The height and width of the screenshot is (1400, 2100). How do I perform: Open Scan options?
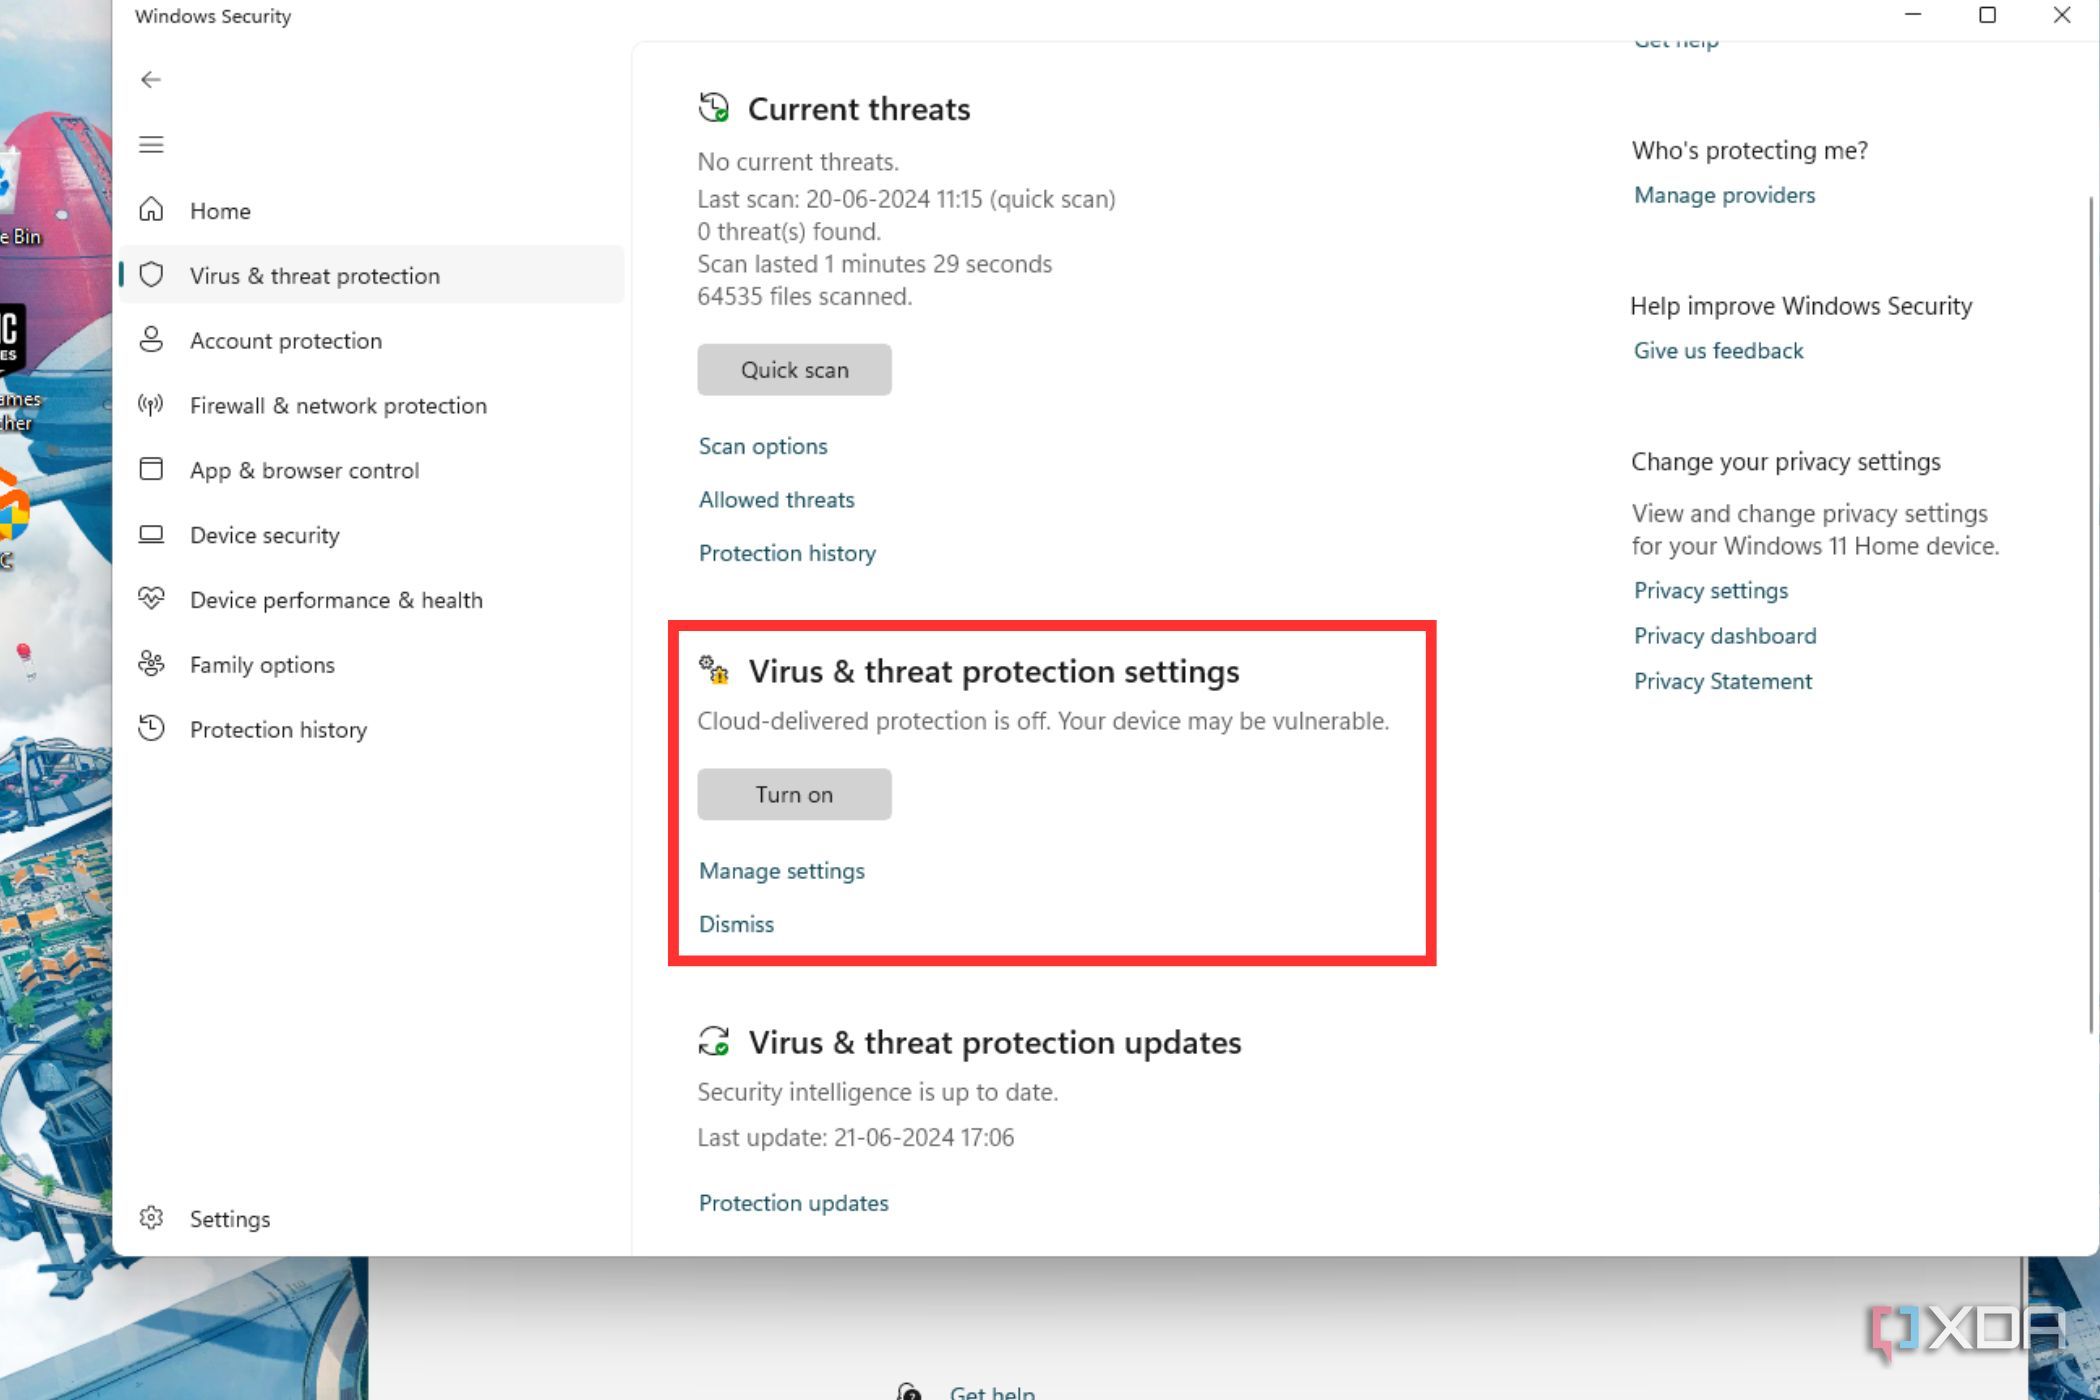(763, 446)
